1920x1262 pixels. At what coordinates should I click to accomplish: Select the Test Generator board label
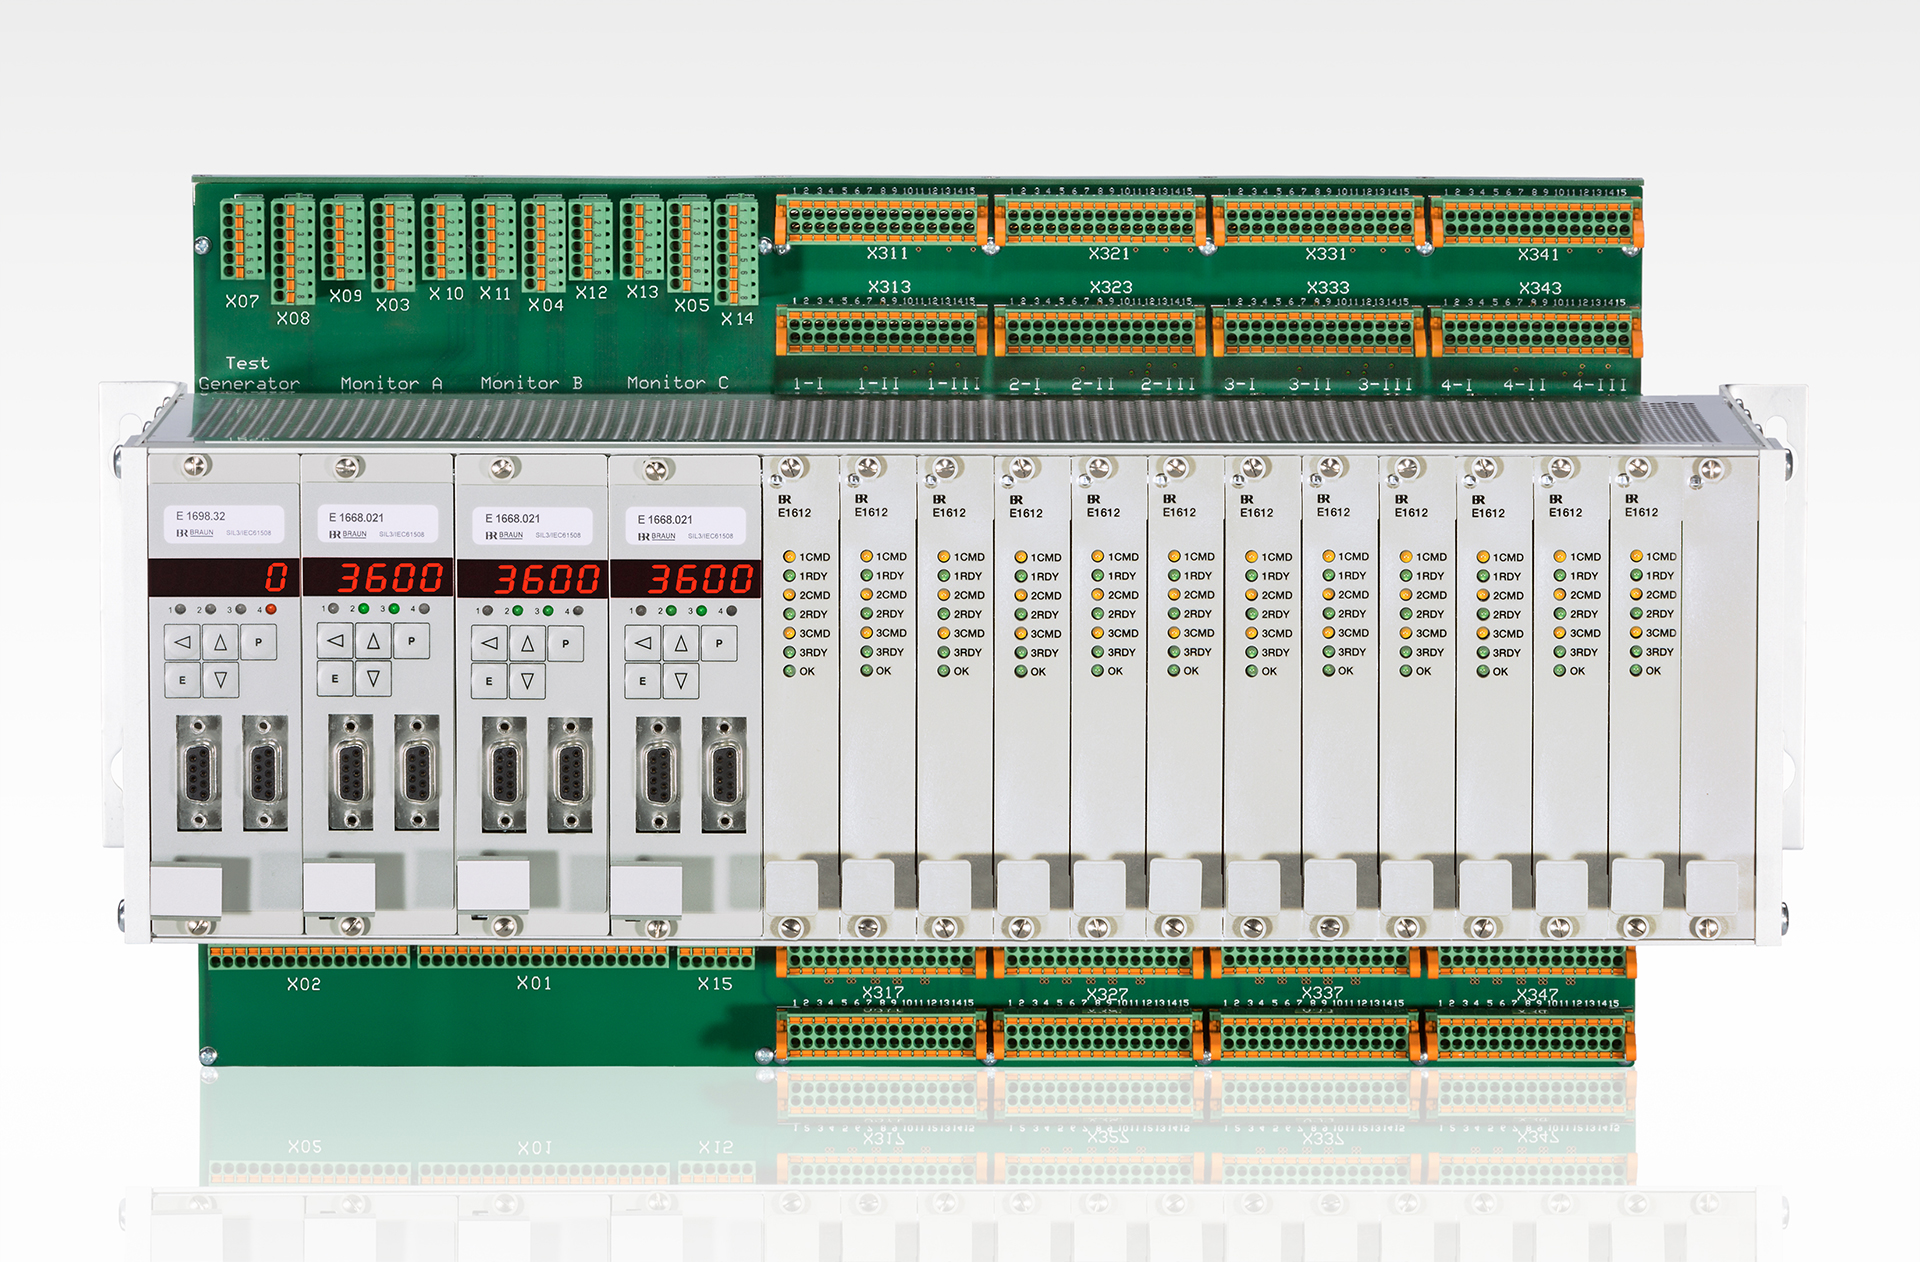click(x=249, y=373)
